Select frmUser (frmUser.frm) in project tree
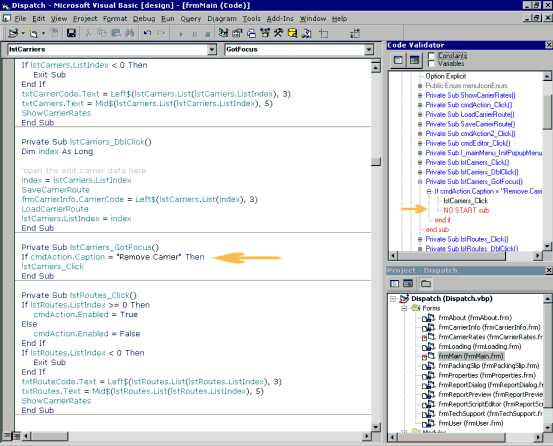The image size is (553, 446). [x=471, y=423]
